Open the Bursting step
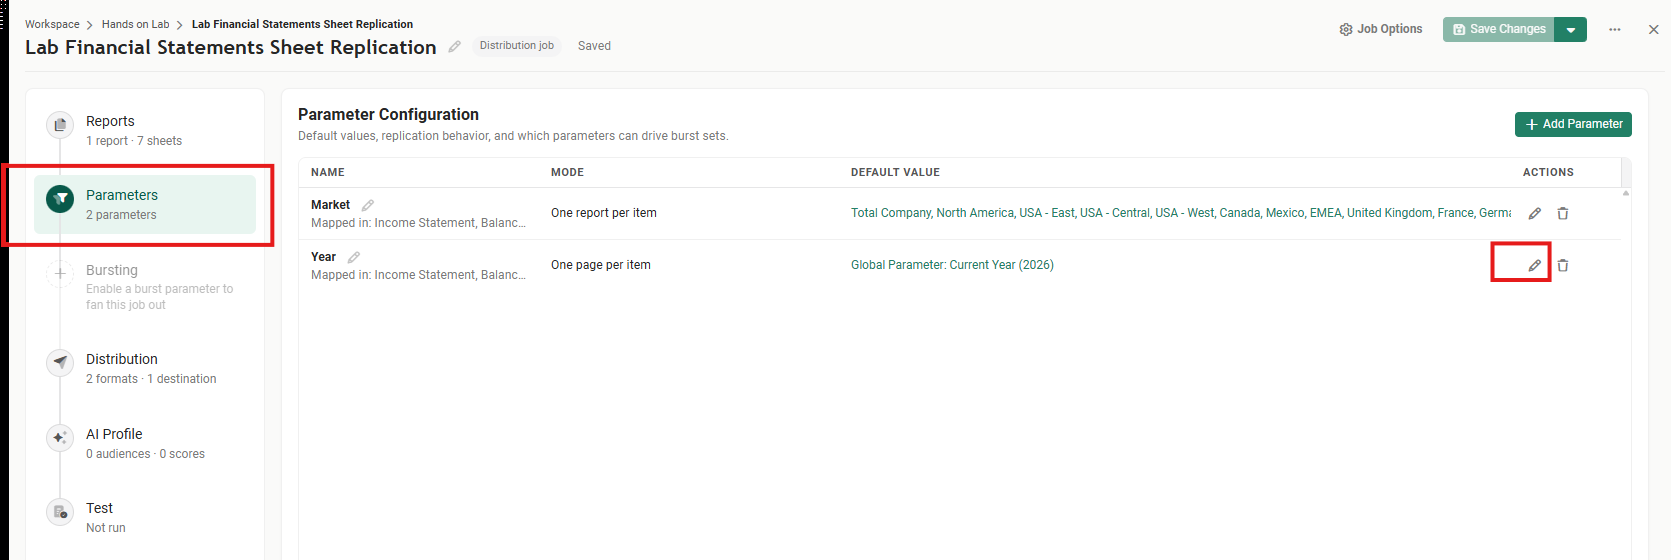 pyautogui.click(x=145, y=286)
